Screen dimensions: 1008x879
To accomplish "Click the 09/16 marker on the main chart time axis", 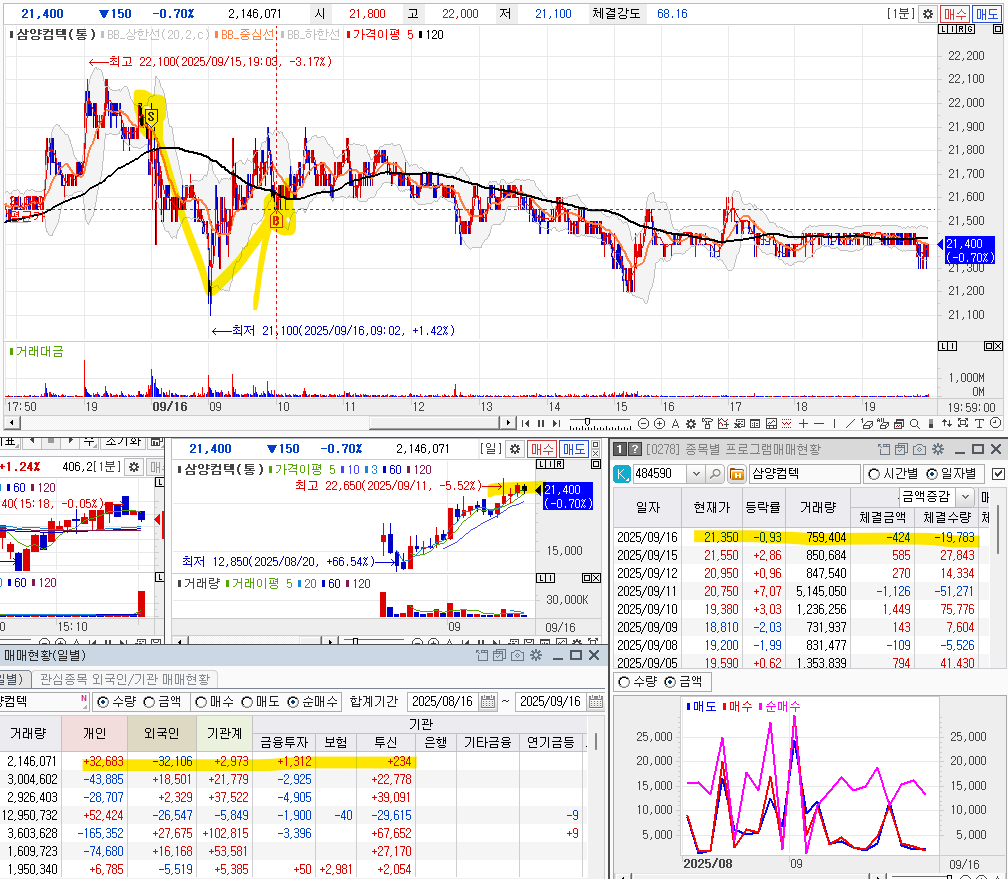I will coord(170,406).
